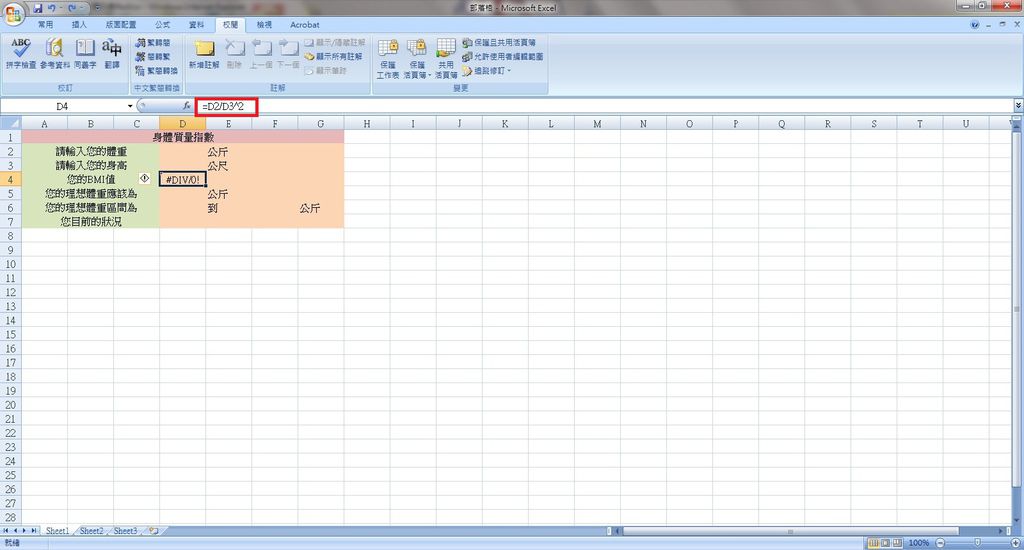
Task: Open the 檢視 ribbon tab
Action: tap(264, 25)
